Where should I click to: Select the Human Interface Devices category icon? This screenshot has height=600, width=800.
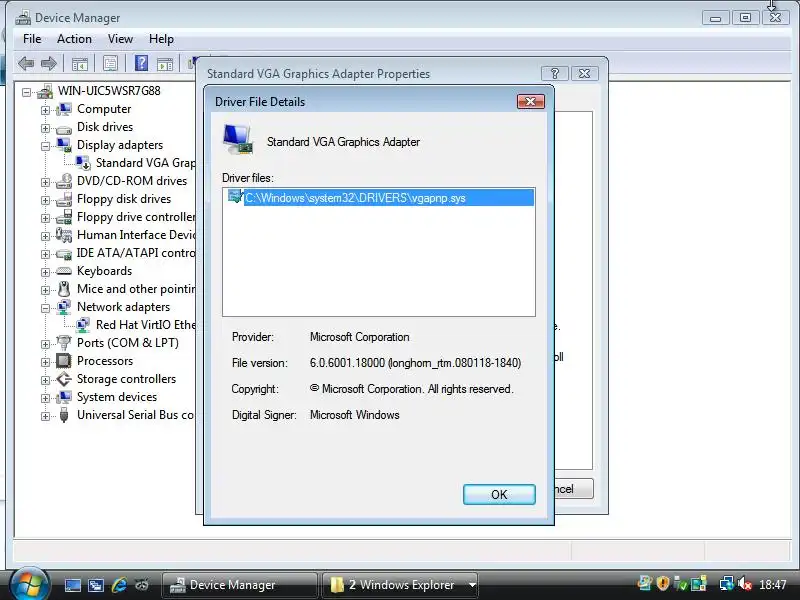[64, 235]
